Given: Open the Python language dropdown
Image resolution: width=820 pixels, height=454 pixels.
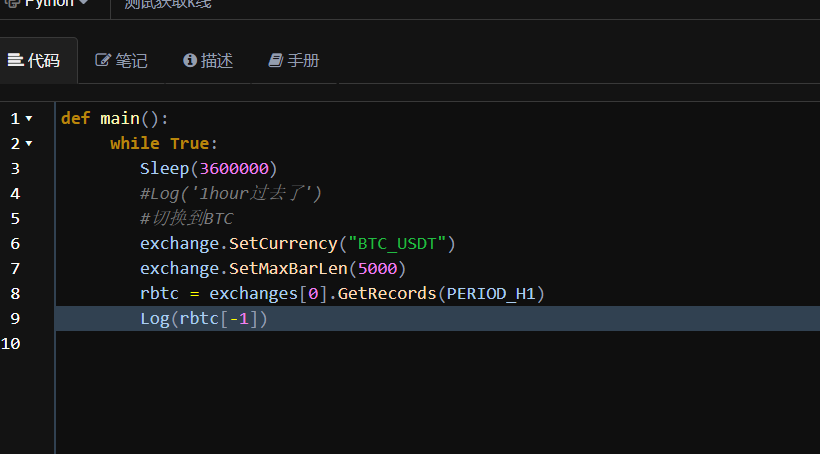Looking at the screenshot, I should coord(49,4).
